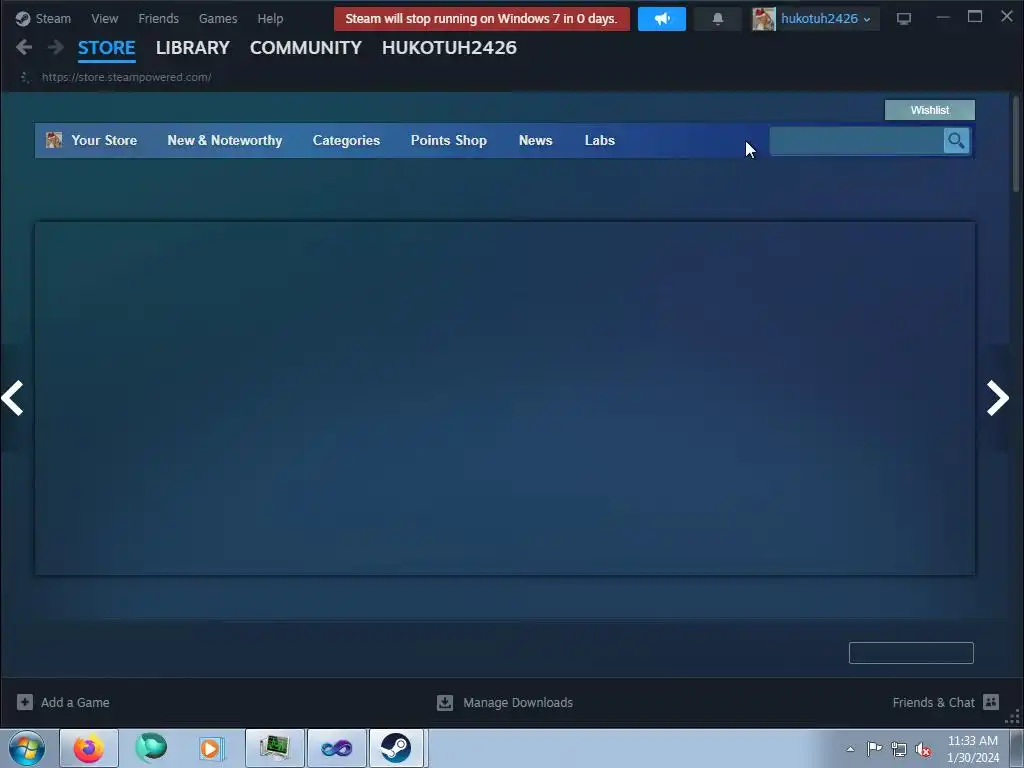Open the Labs link
Screen dimensions: 1024x768
coord(600,140)
